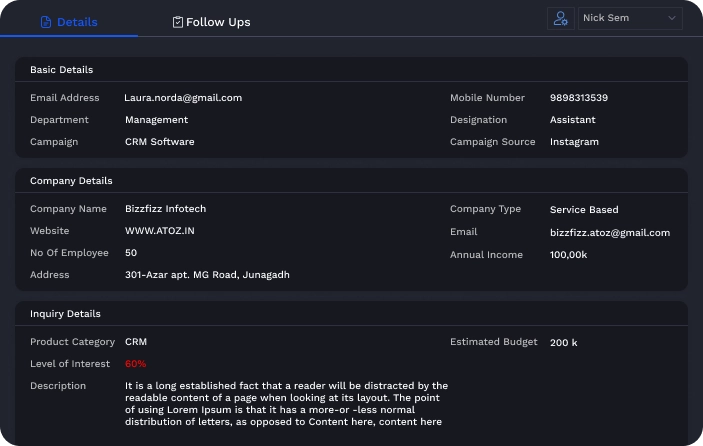
Task: Click the Details tab document icon
Action: (x=46, y=22)
